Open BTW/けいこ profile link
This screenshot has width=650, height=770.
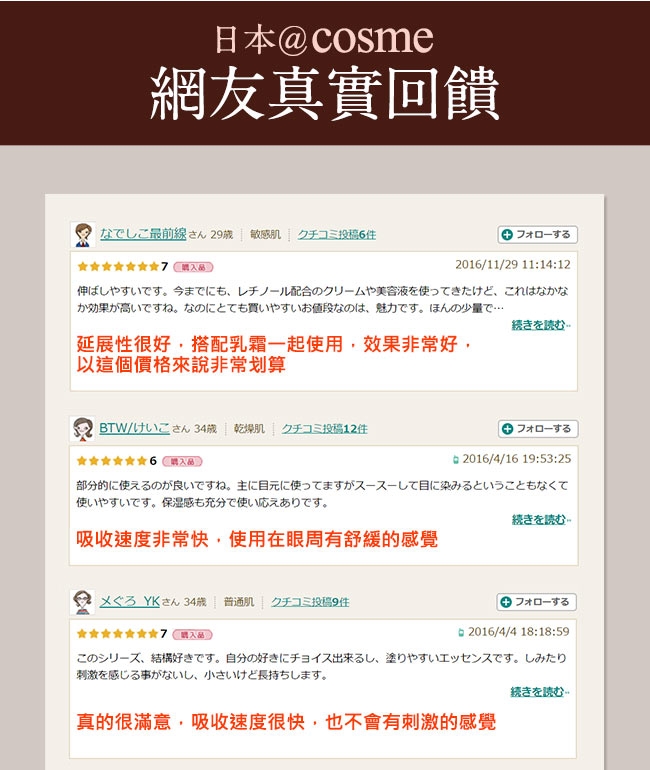point(135,428)
